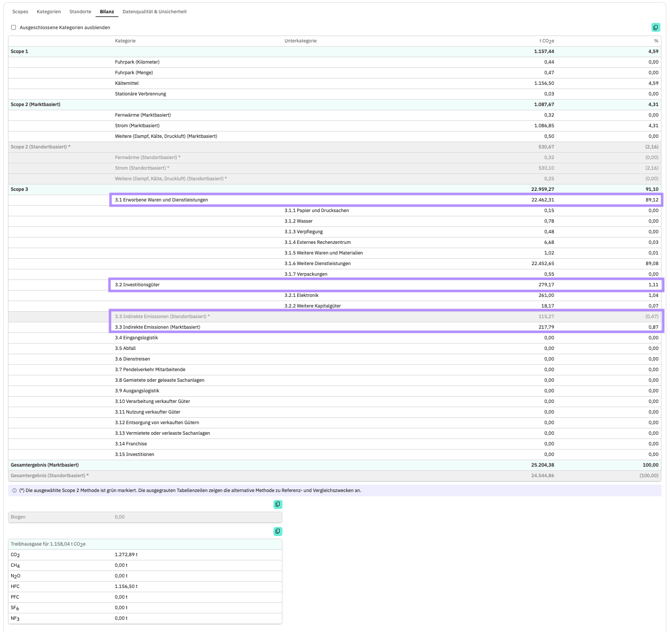This screenshot has width=670, height=632.
Task: Open Datenqualität & Unsicherheit tab
Action: click(155, 12)
